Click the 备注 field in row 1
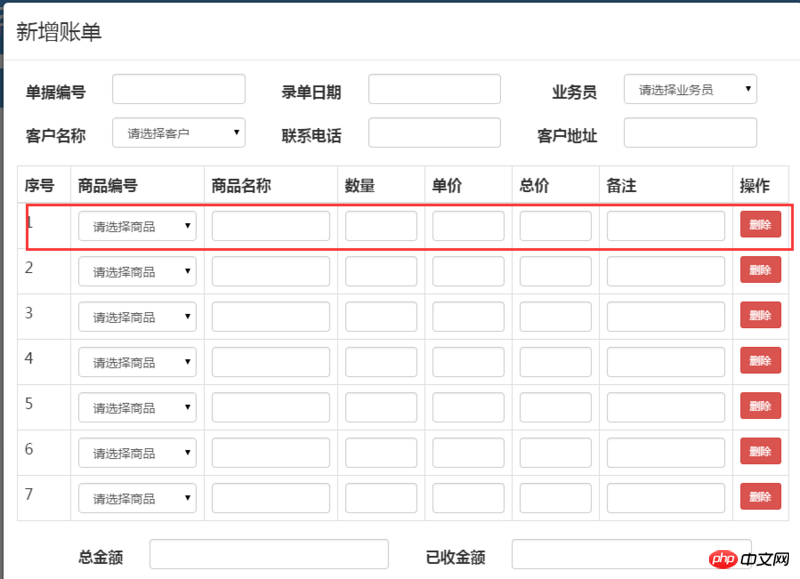 (x=665, y=226)
